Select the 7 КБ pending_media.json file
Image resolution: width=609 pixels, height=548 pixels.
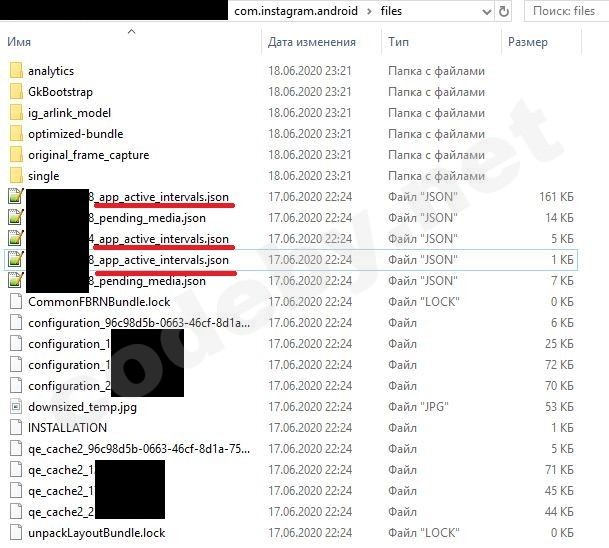(x=147, y=281)
